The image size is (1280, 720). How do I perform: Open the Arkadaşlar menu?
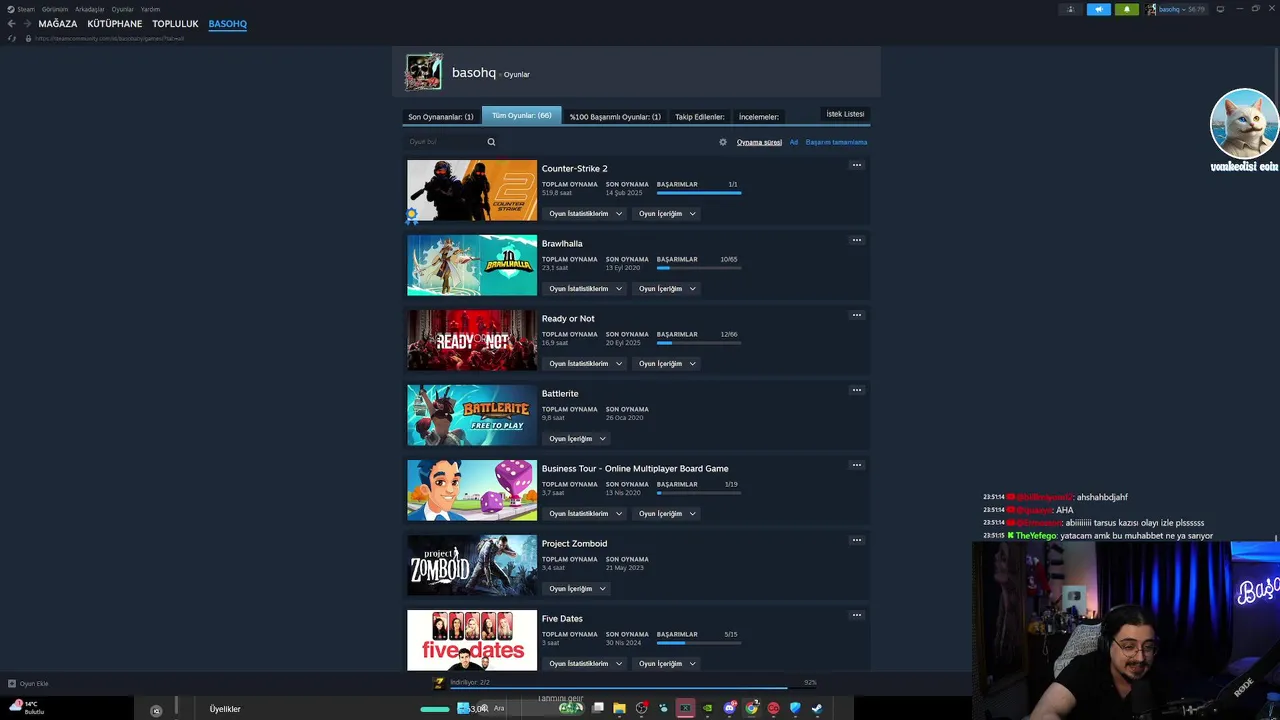[x=90, y=9]
